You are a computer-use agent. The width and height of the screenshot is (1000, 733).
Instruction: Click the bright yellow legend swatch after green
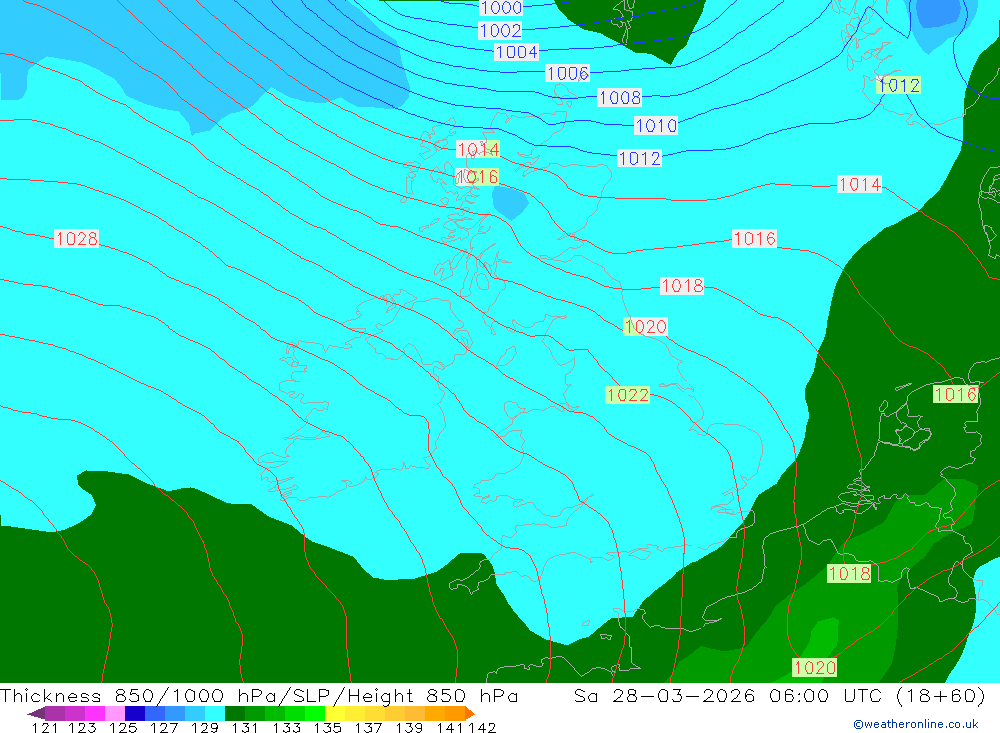(335, 713)
